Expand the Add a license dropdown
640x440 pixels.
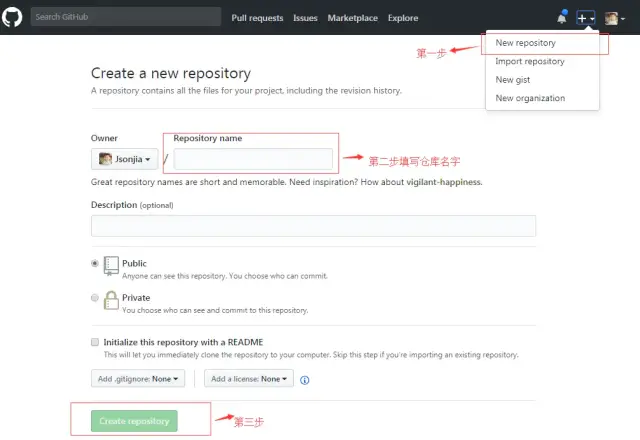click(249, 378)
